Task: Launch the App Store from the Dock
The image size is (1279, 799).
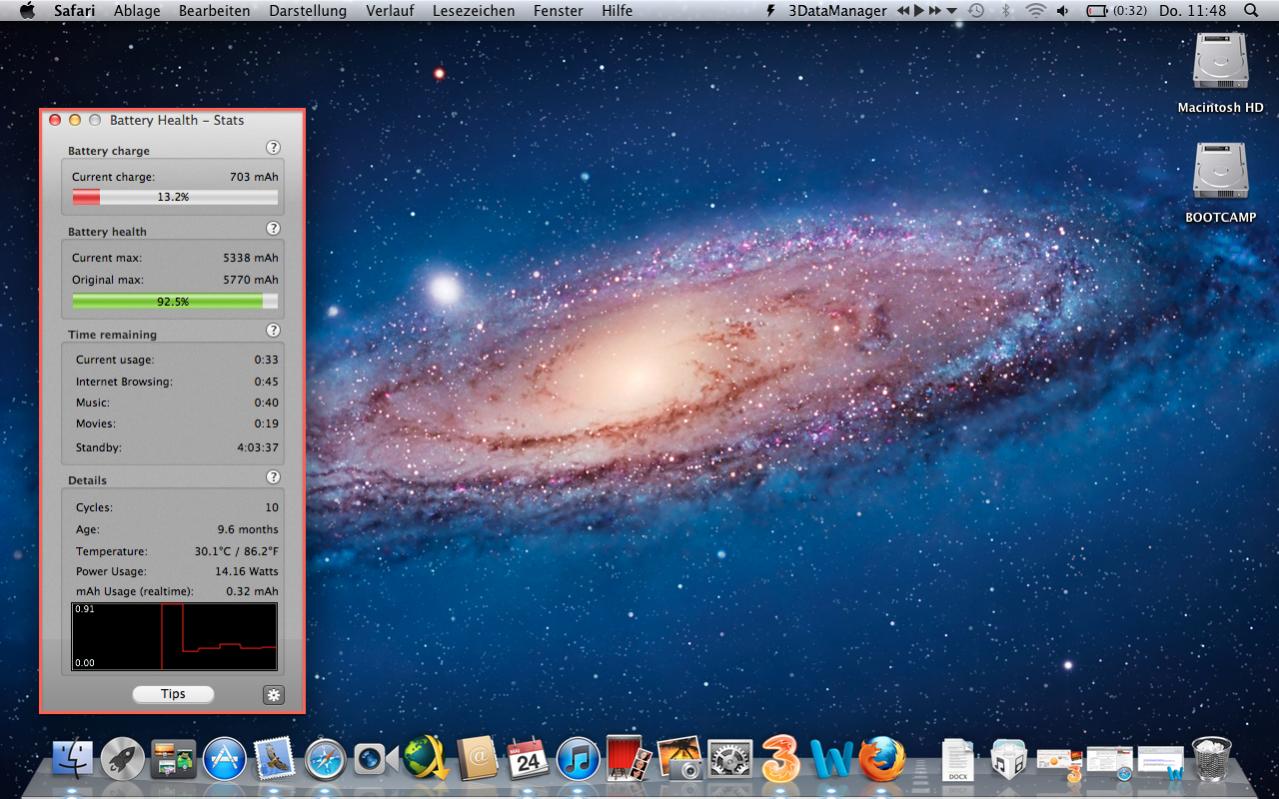Action: pos(225,760)
